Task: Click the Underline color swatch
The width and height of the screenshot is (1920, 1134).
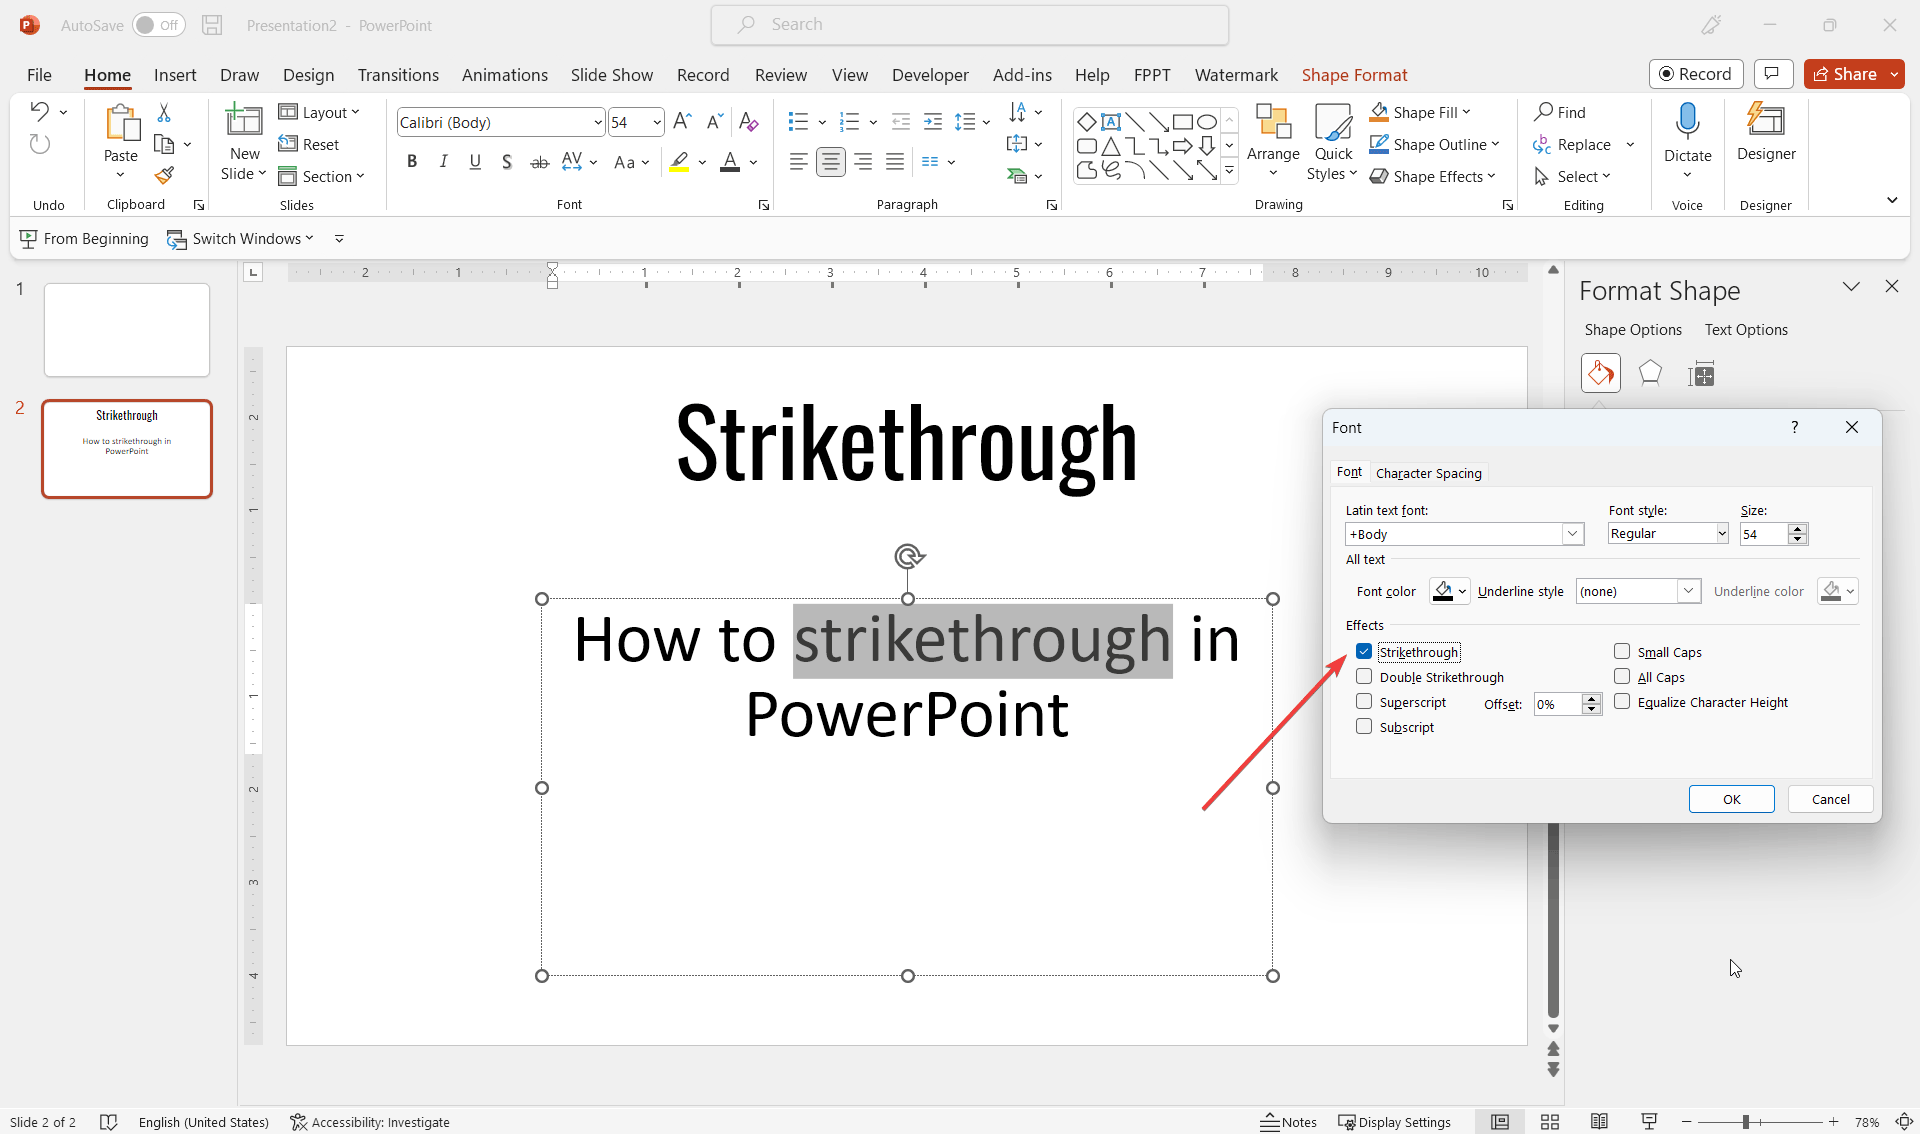Action: pyautogui.click(x=1830, y=591)
